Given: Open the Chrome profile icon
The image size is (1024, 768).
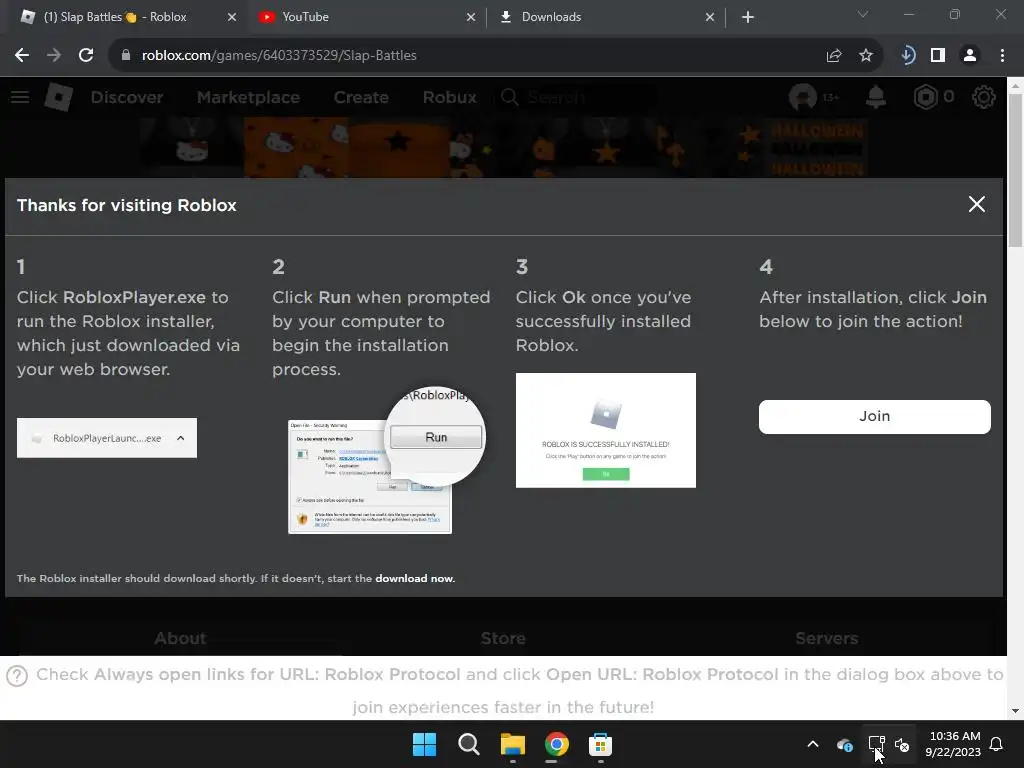Looking at the screenshot, I should coord(970,56).
